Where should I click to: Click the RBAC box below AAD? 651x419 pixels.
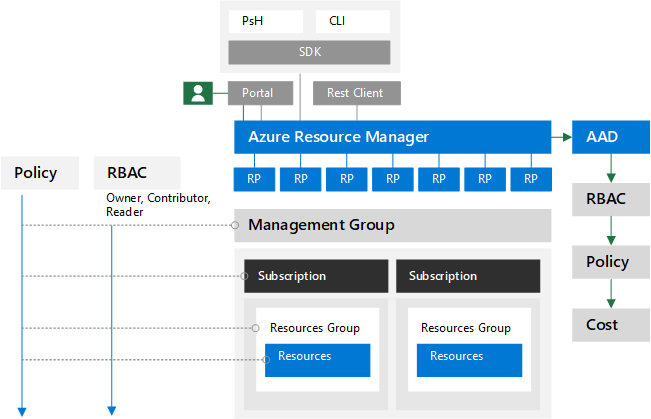click(x=611, y=199)
